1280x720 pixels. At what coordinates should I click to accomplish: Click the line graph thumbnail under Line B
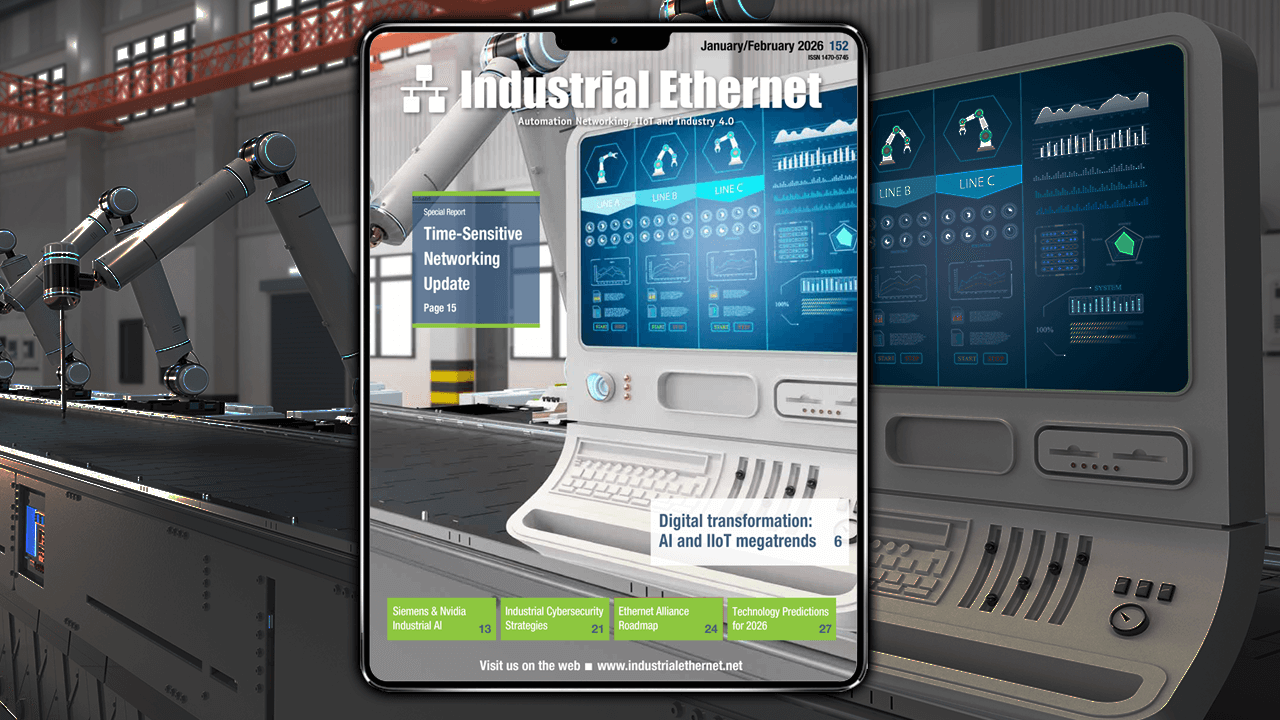pyautogui.click(x=668, y=267)
